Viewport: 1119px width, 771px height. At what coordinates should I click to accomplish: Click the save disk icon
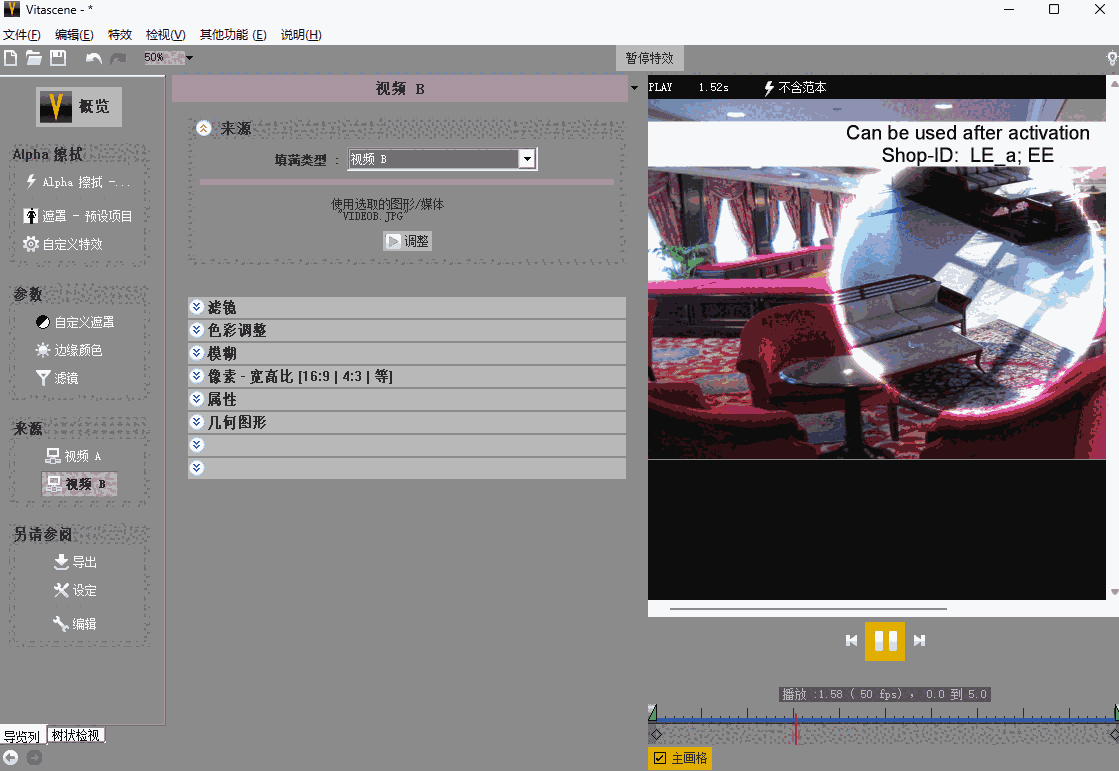(x=58, y=58)
